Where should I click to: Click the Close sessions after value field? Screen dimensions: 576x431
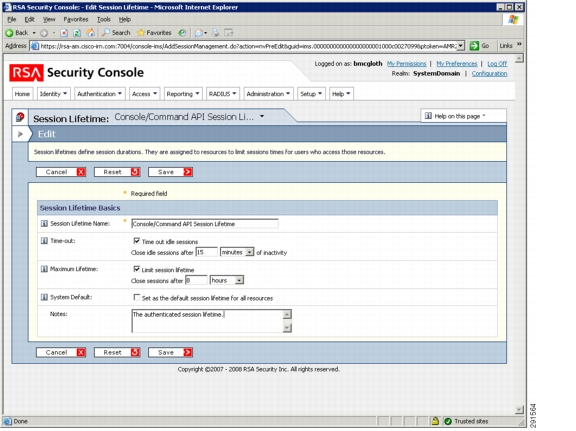[x=196, y=280]
